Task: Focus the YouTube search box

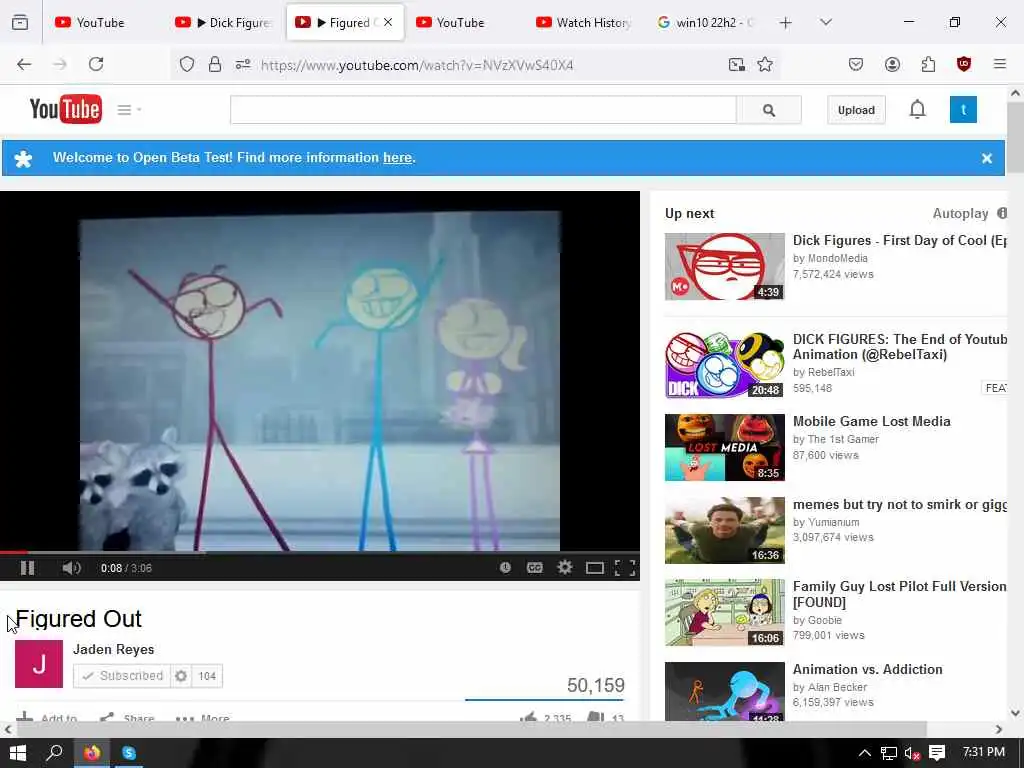Action: pos(483,110)
